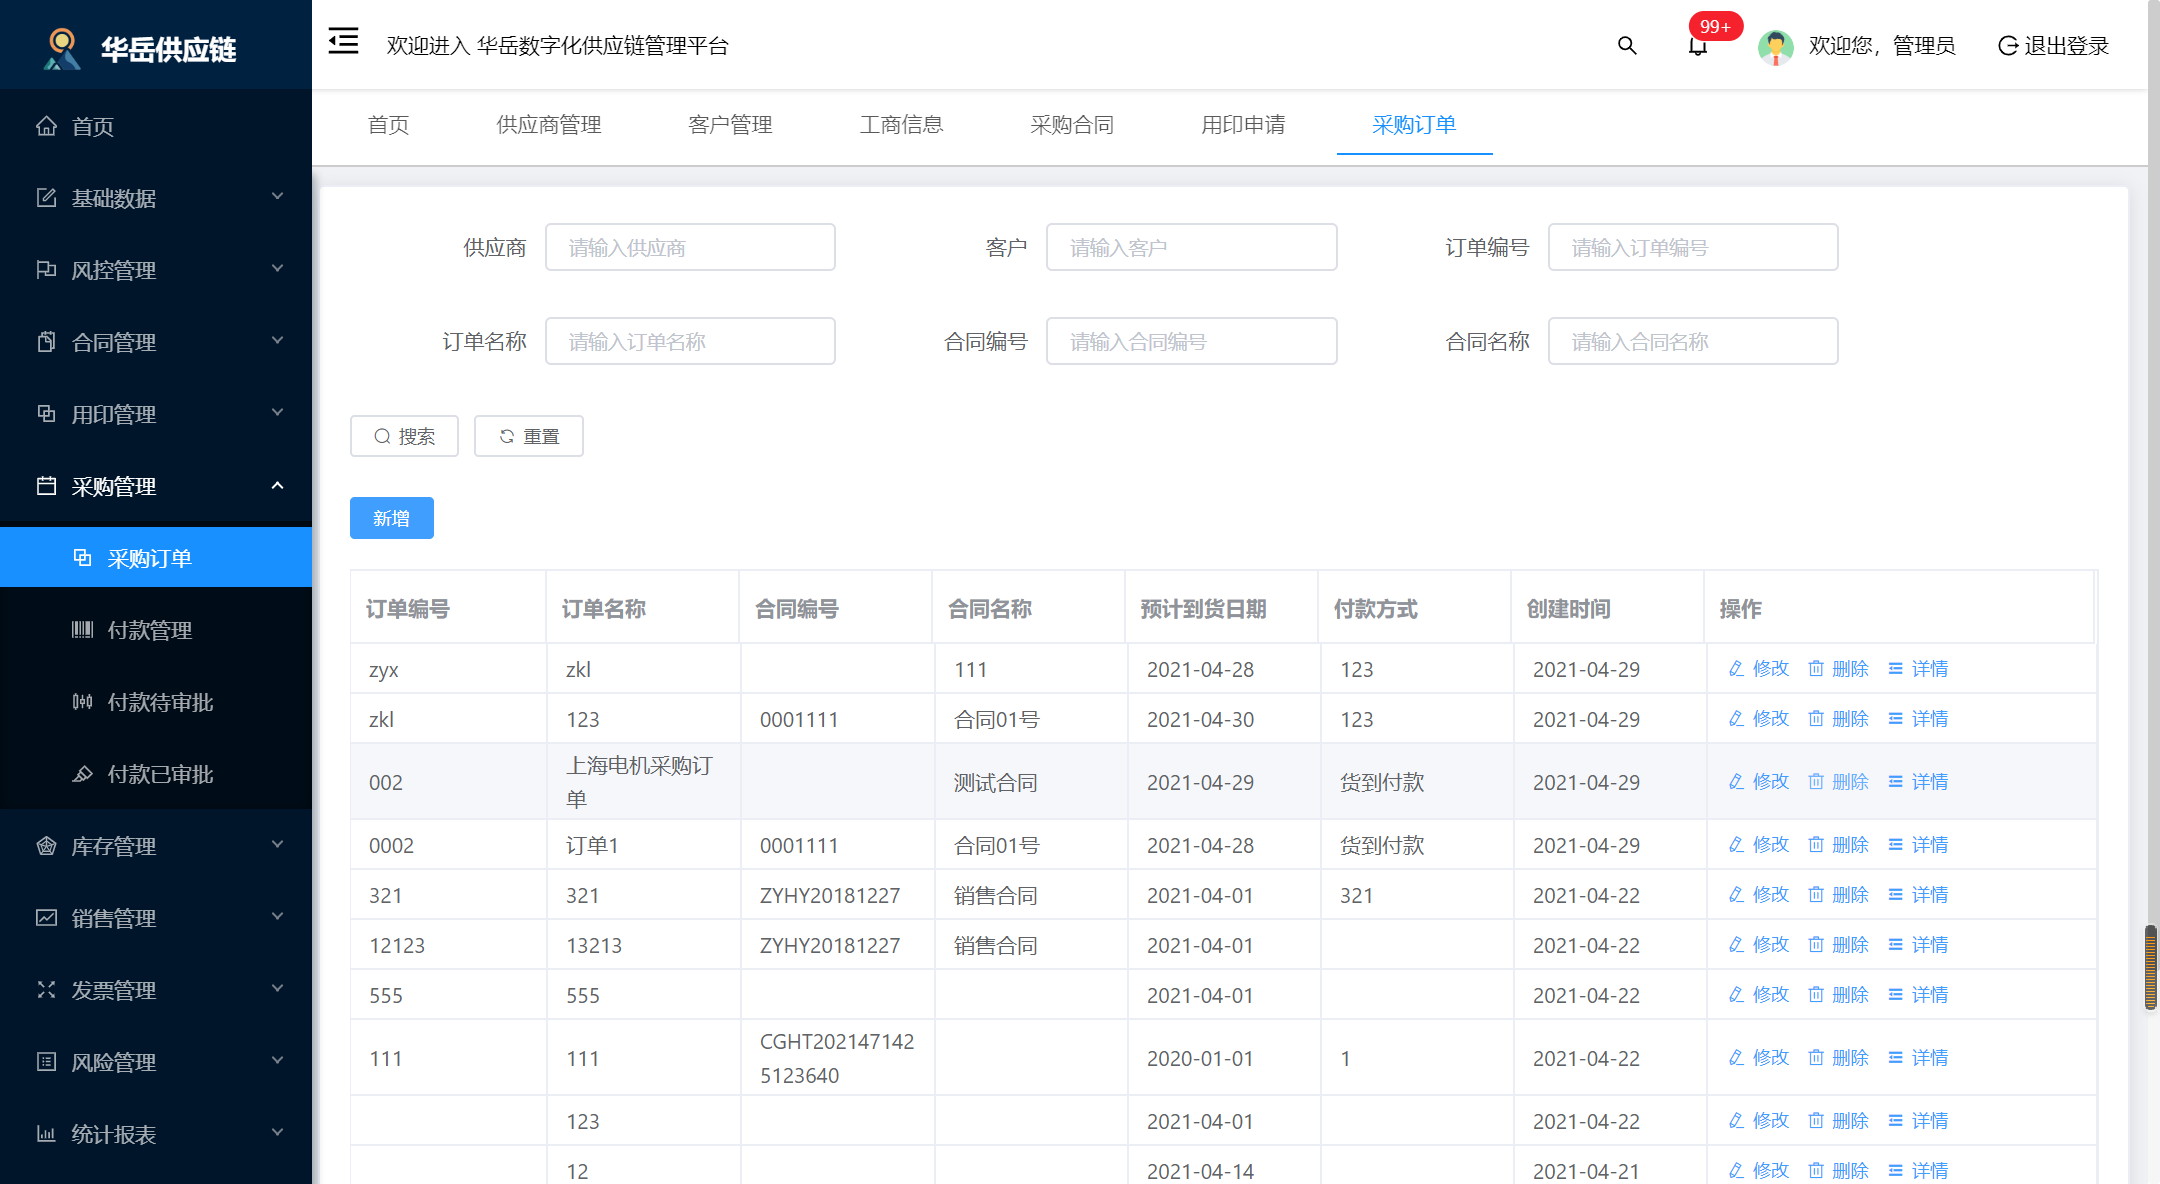Switch to the 首页 tab
The image size is (2160, 1184).
(x=388, y=125)
